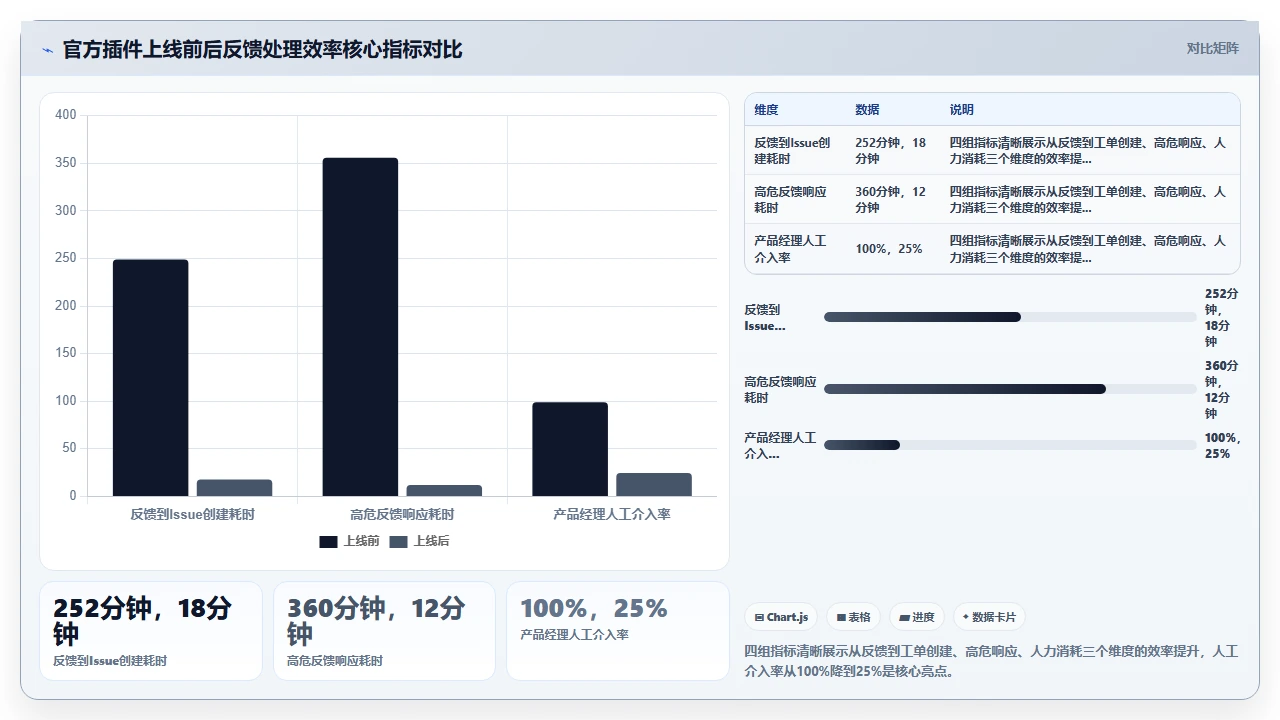The height and width of the screenshot is (720, 1280).
Task: Click the icon inside the Chart.js tag
Action: point(760,618)
